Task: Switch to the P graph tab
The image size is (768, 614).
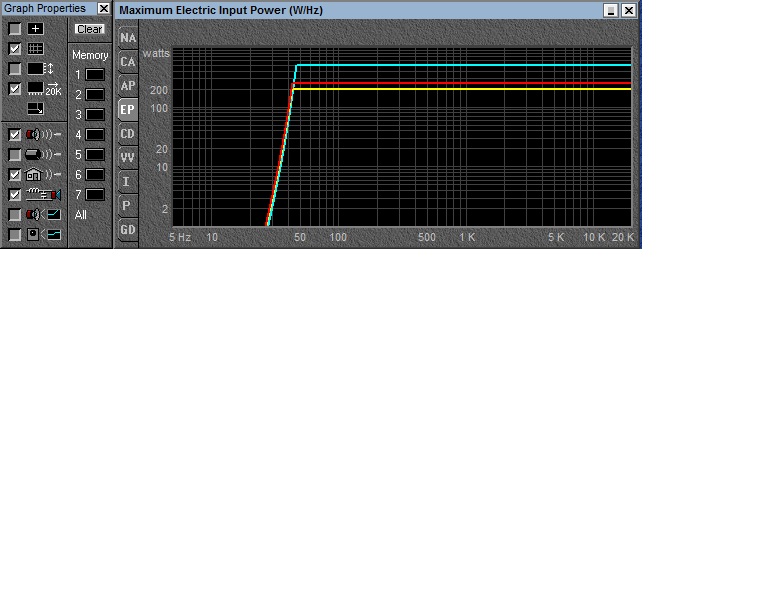Action: (128, 206)
